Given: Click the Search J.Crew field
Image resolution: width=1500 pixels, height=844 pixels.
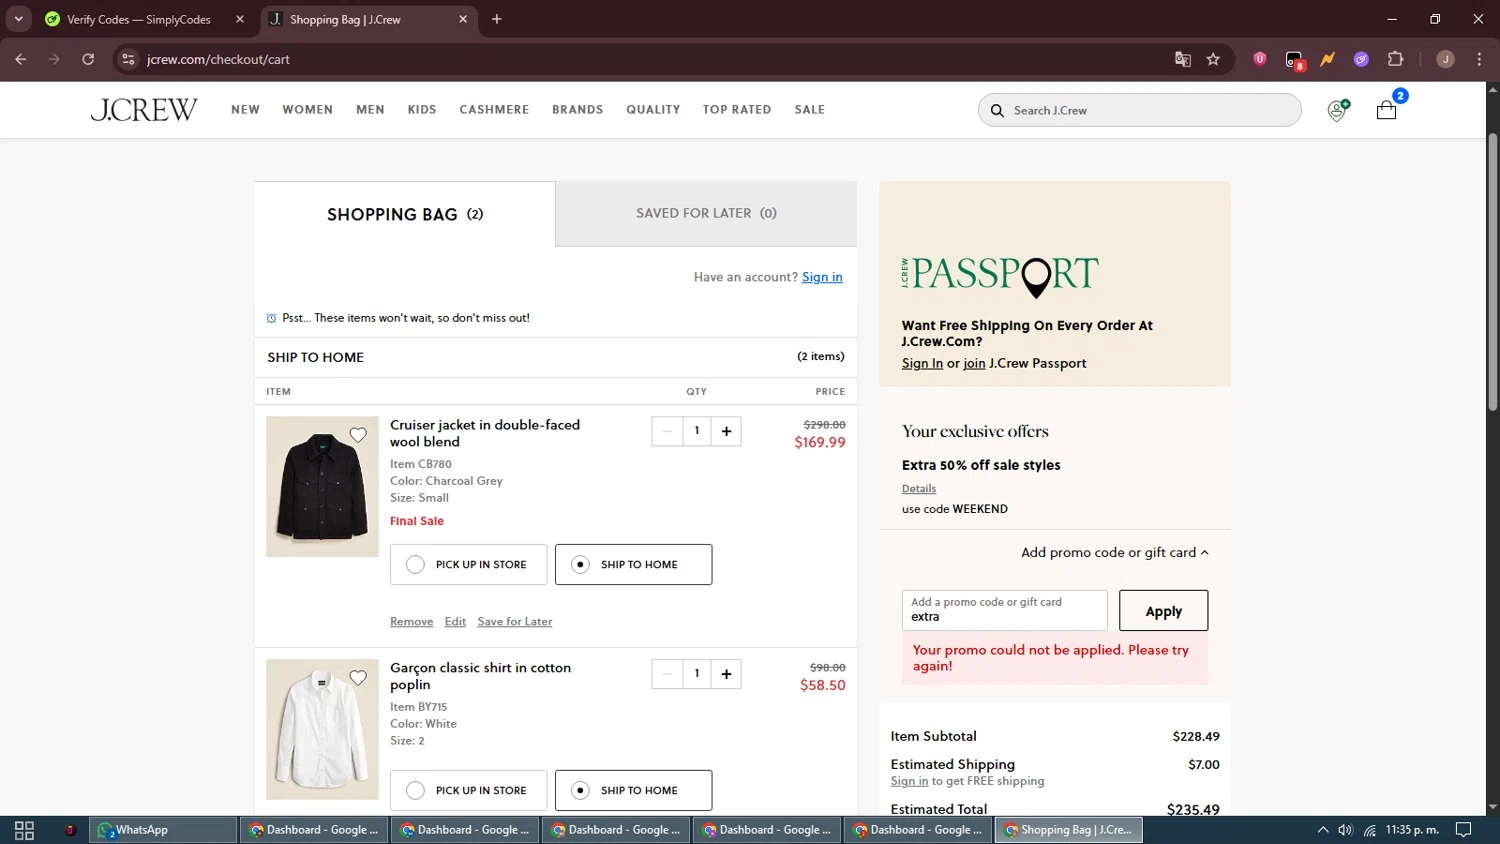Looking at the screenshot, I should (x=1139, y=110).
